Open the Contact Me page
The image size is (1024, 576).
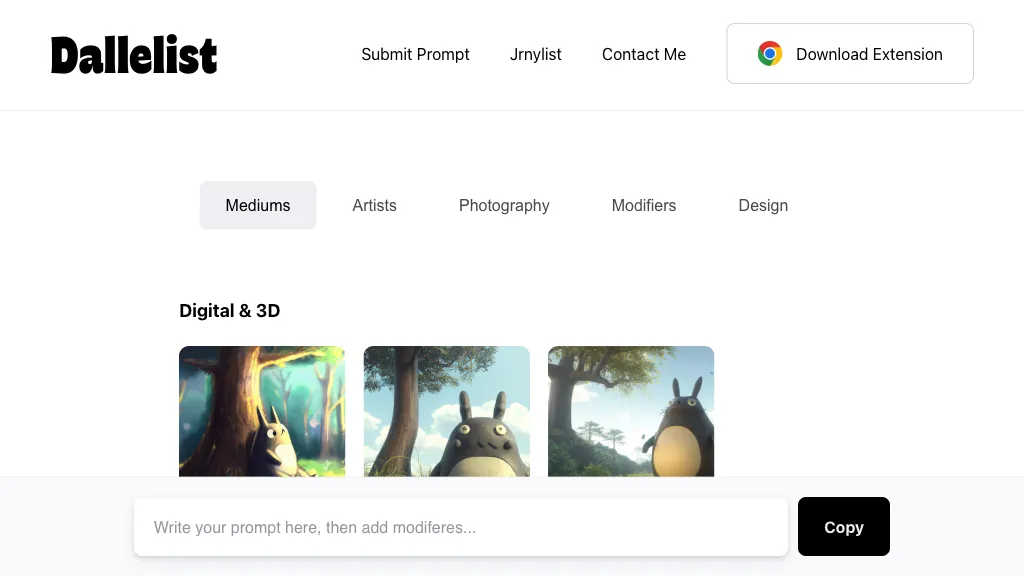point(643,54)
